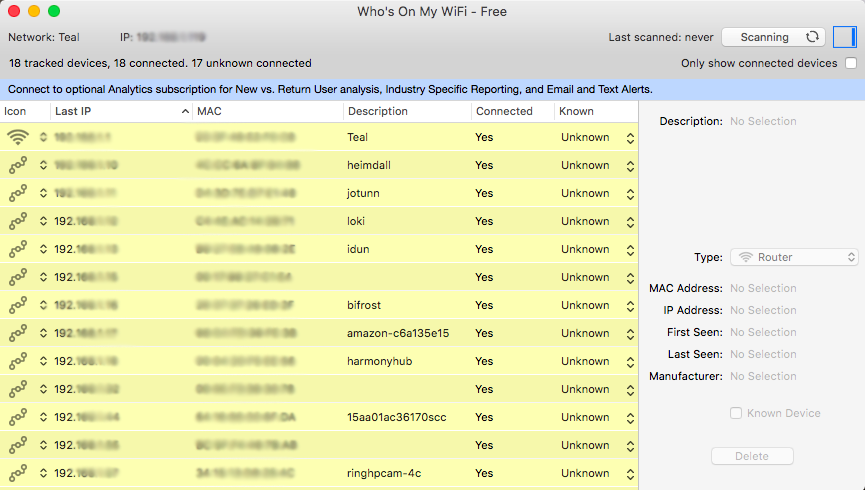
Task: Click the Analytics subscription banner
Action: pos(330,89)
